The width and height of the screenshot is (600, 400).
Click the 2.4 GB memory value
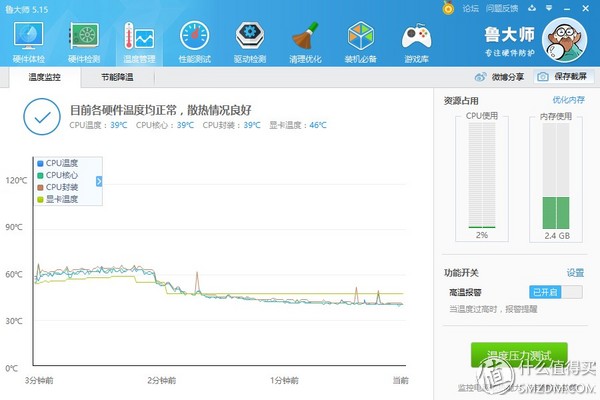tap(557, 236)
